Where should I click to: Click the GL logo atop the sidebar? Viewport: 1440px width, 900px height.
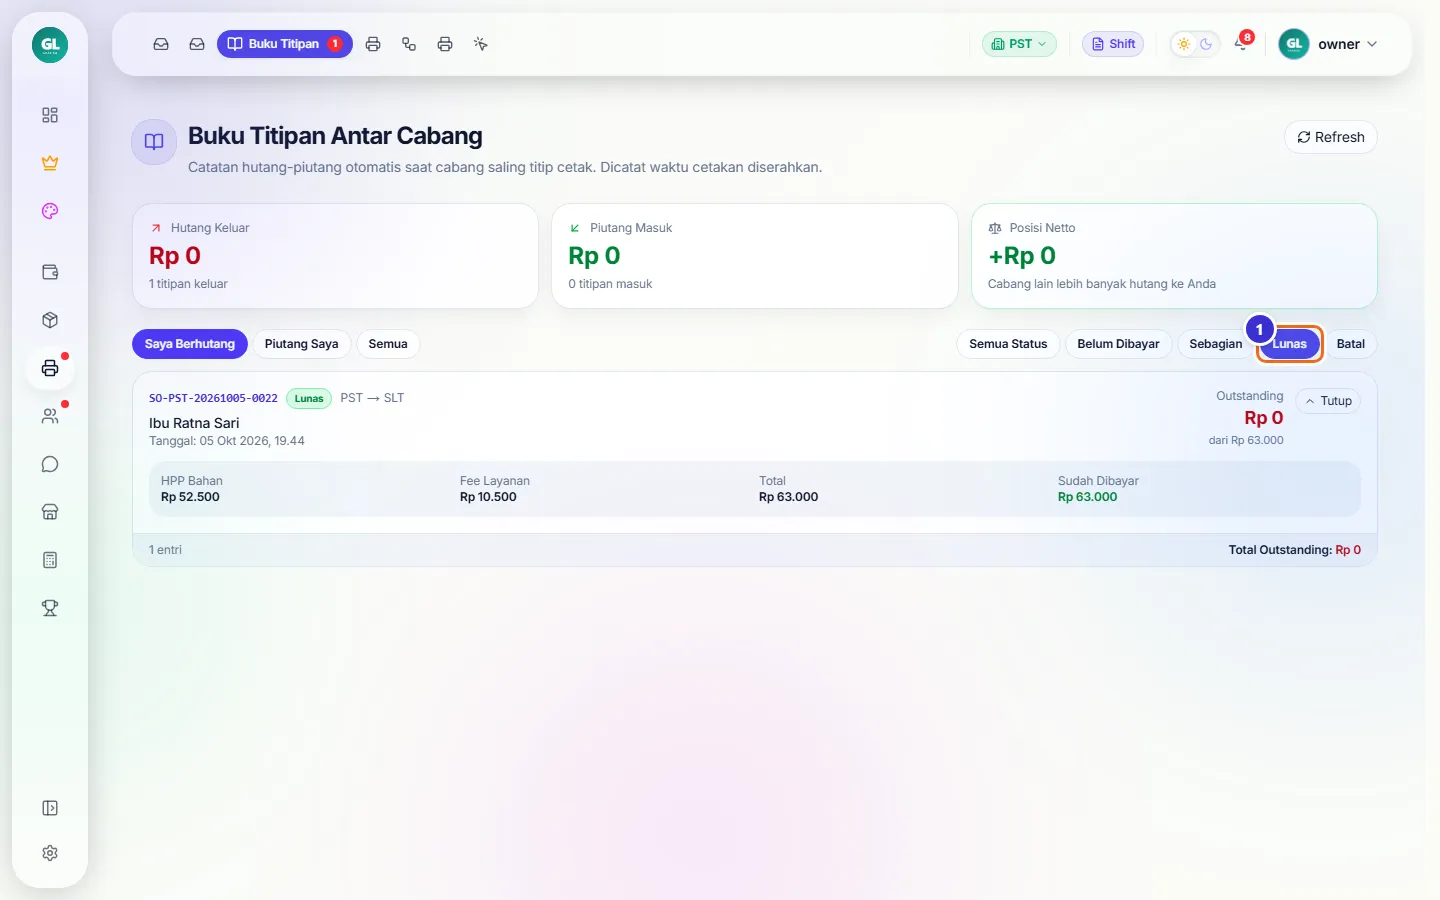coord(50,44)
